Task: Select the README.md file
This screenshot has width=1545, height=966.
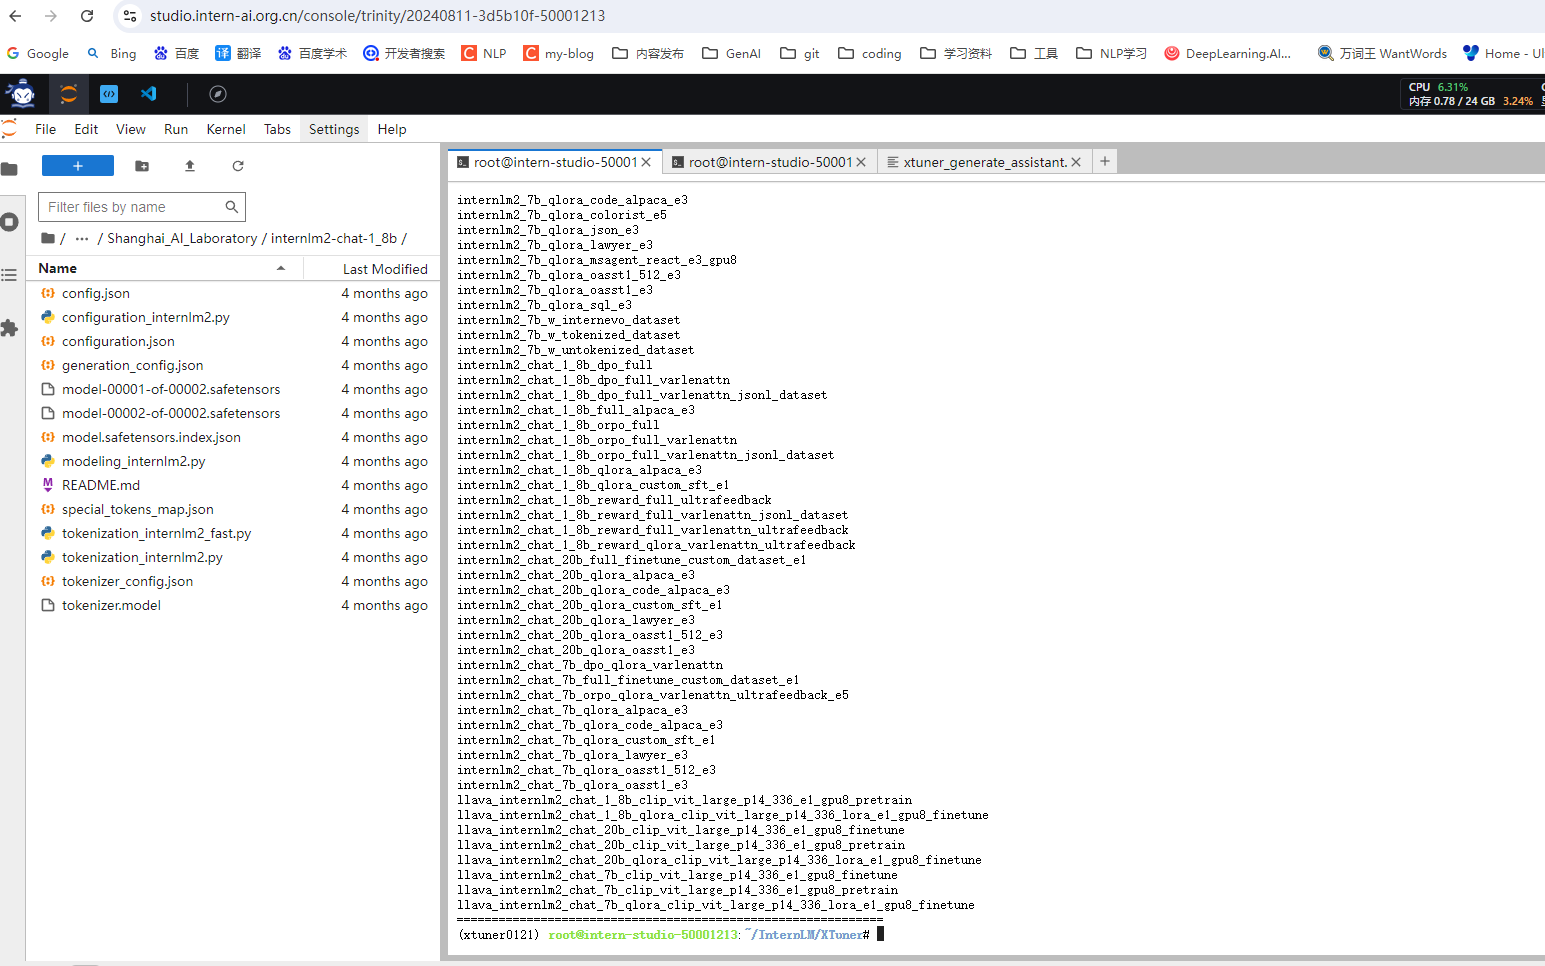Action: point(234,485)
